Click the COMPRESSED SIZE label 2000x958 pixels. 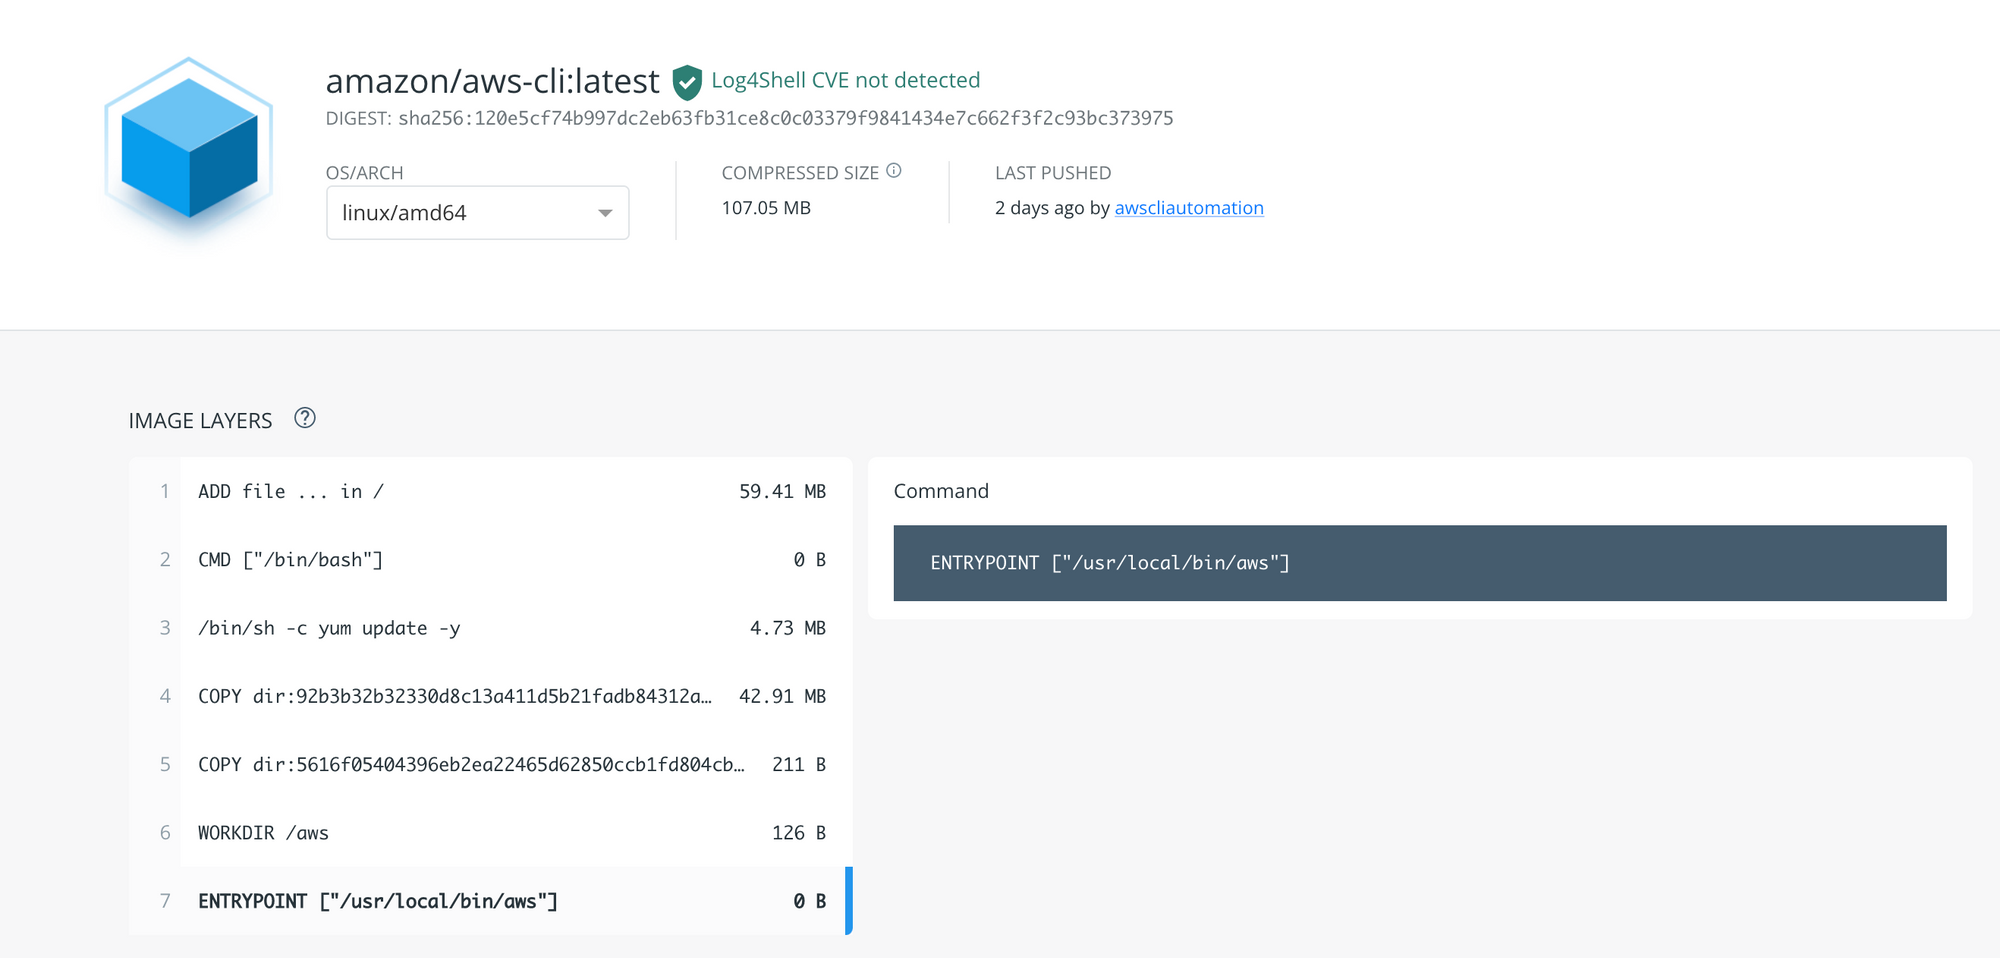pos(800,173)
